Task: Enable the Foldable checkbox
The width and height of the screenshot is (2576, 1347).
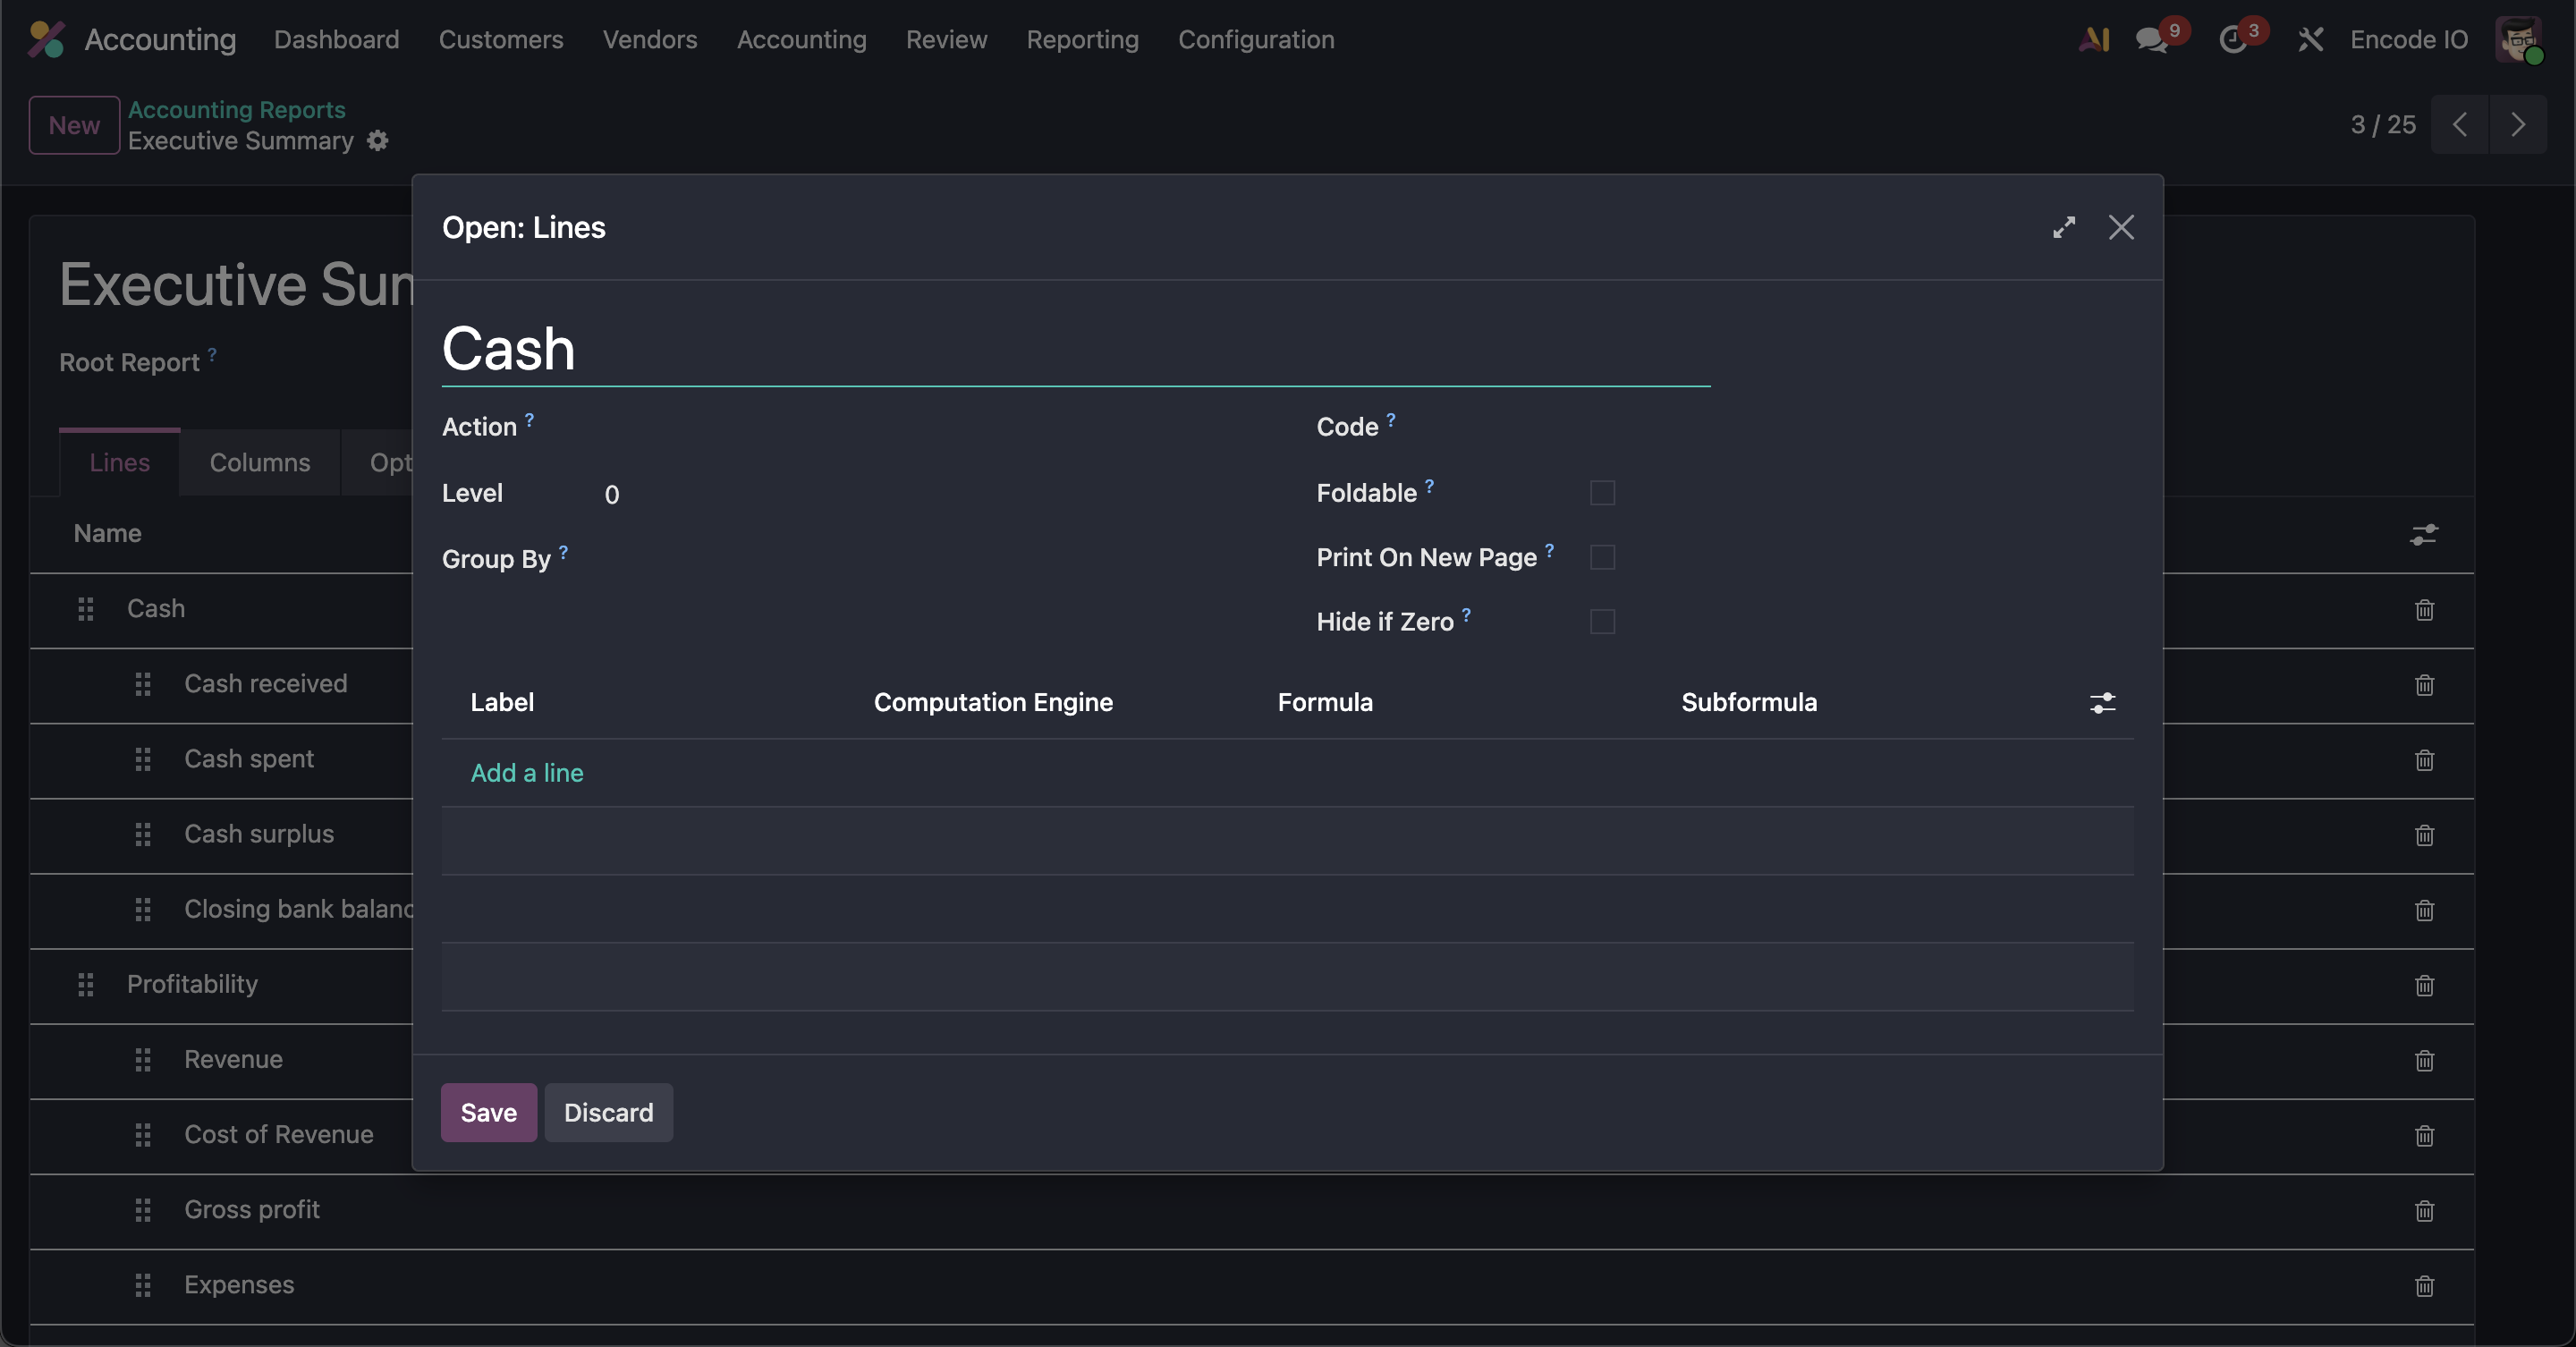Action: pos(1602,493)
